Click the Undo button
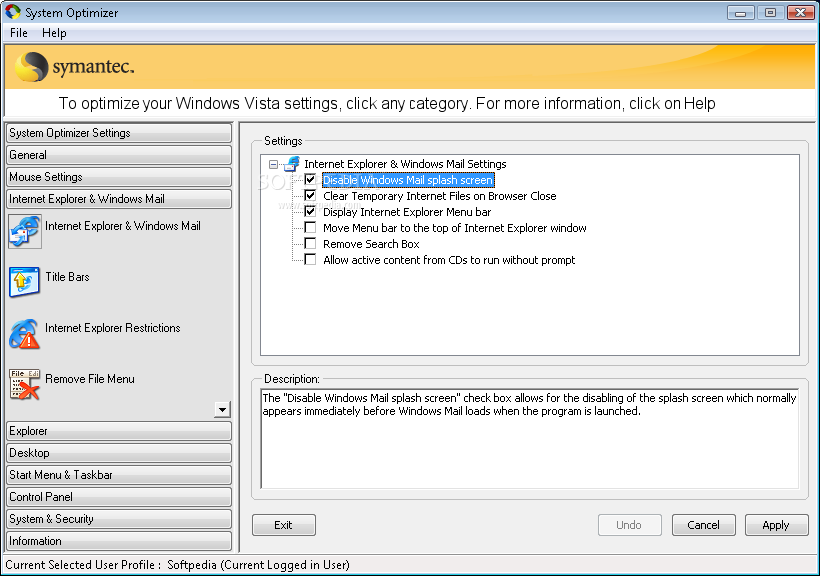This screenshot has width=820, height=576. point(629,525)
